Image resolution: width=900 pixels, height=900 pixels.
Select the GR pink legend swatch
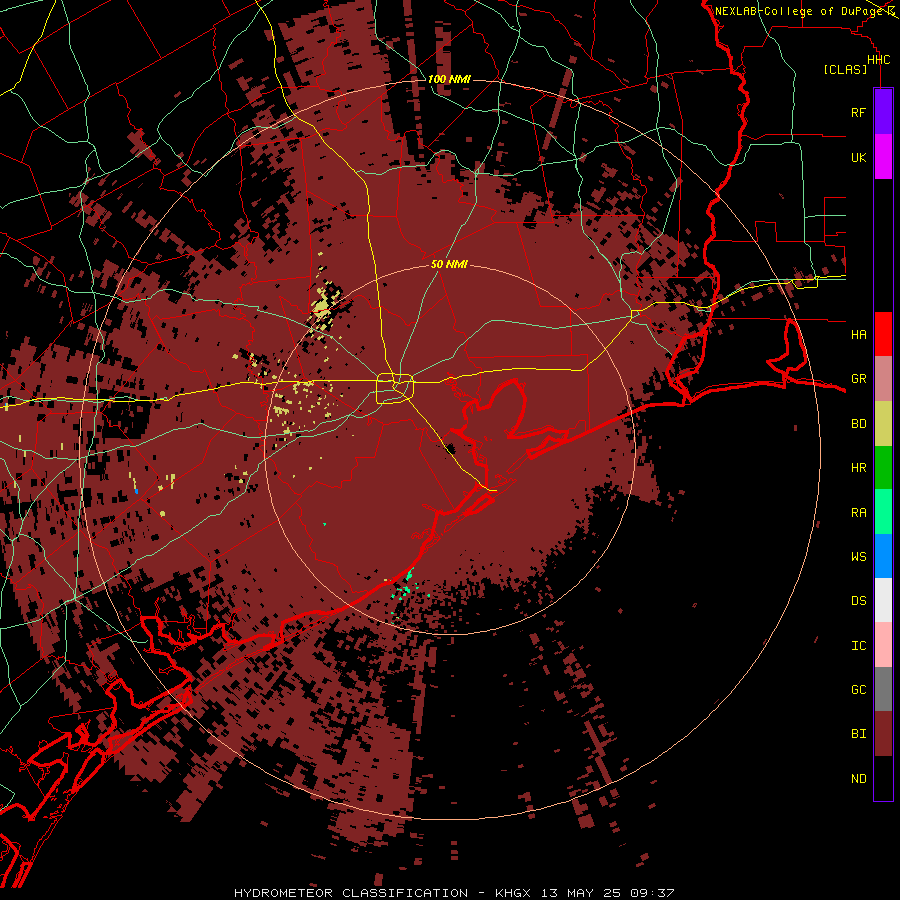tap(883, 379)
